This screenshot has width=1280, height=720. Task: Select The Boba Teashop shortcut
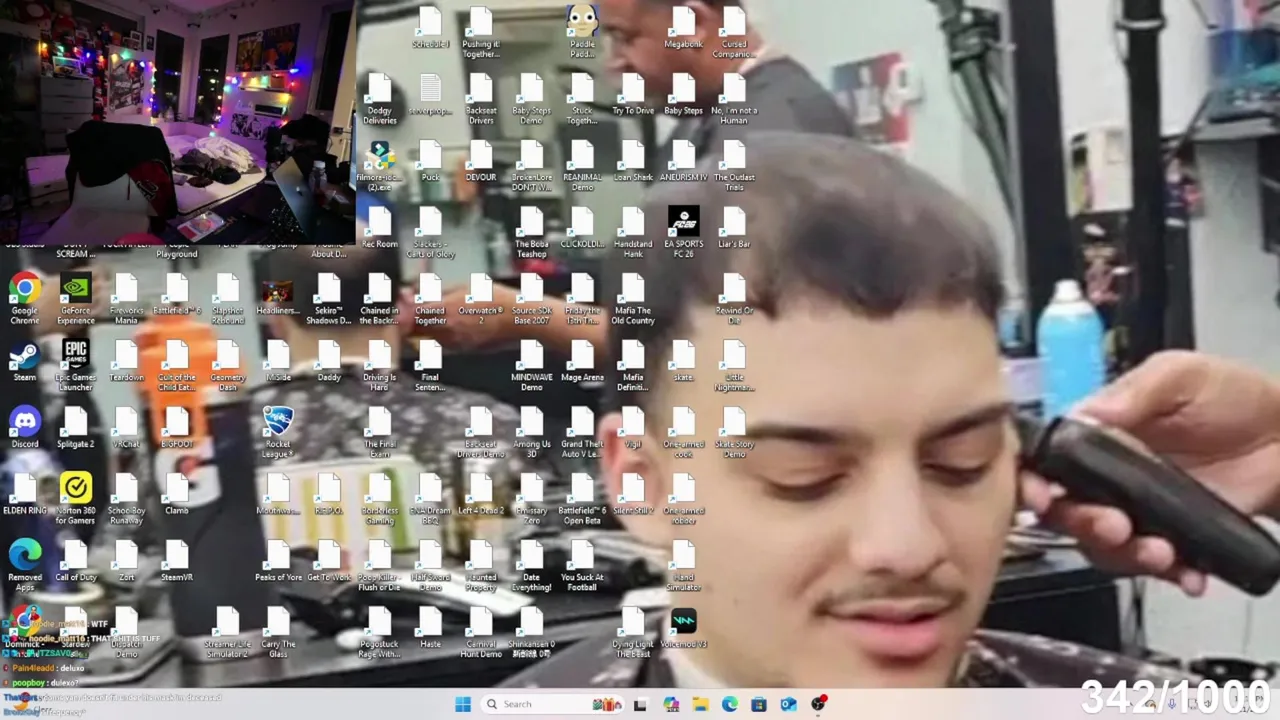pyautogui.click(x=531, y=233)
